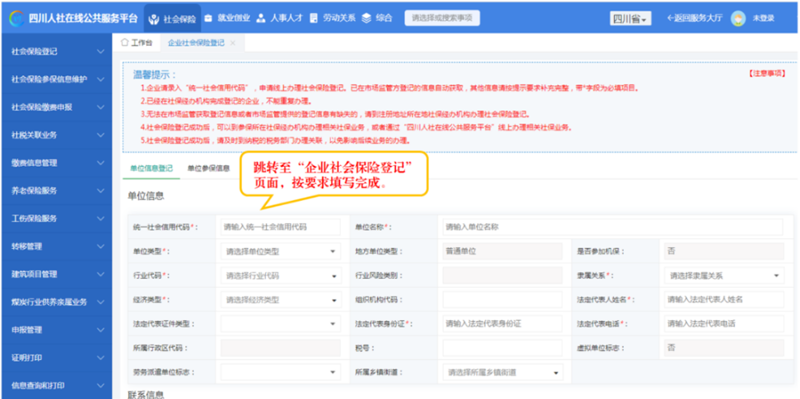
Task: Open the 综合 top menu
Action: click(377, 18)
